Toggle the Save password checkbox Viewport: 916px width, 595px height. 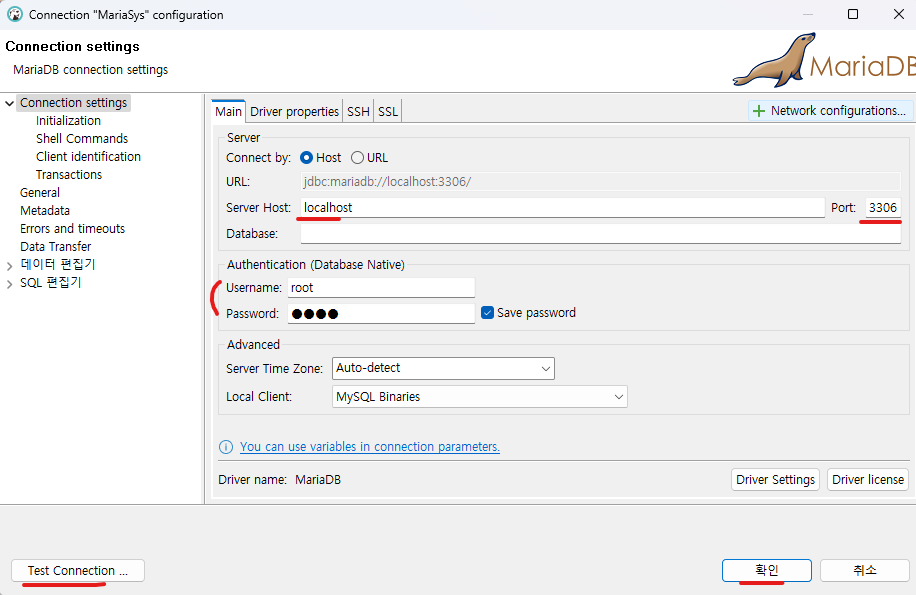(487, 313)
